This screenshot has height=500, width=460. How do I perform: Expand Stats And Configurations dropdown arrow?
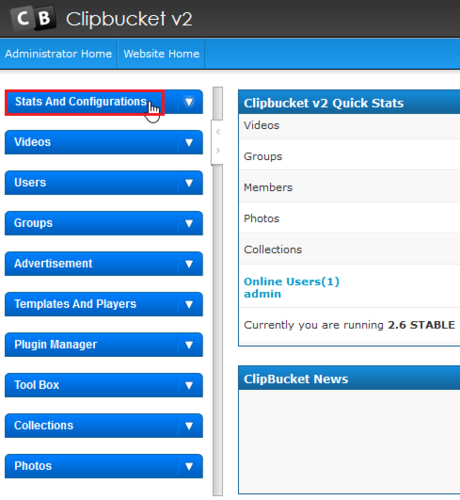(x=189, y=102)
